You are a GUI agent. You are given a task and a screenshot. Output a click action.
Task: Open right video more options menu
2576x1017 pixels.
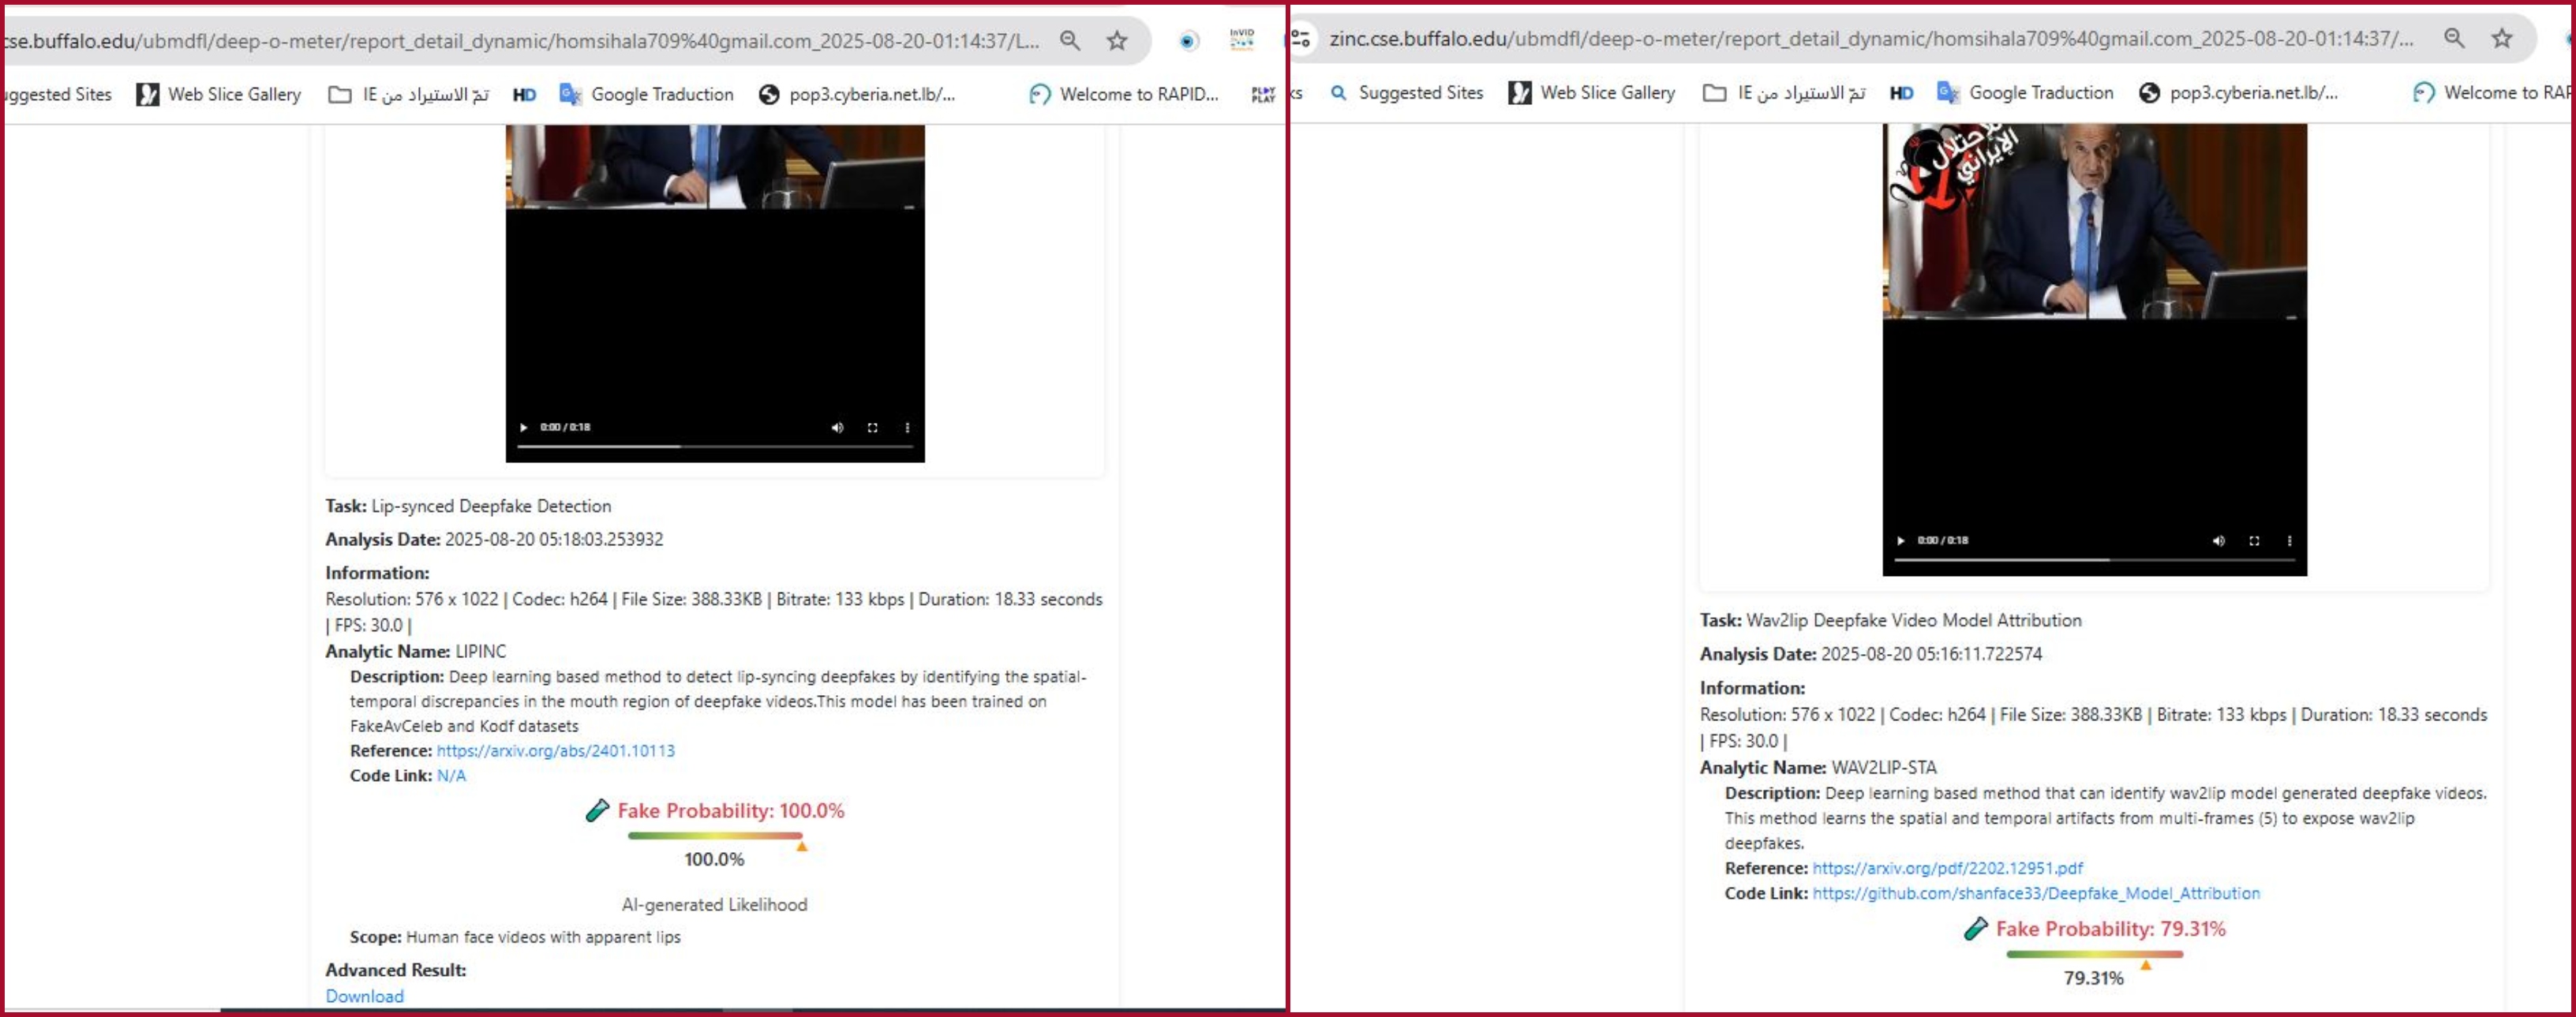point(2289,540)
